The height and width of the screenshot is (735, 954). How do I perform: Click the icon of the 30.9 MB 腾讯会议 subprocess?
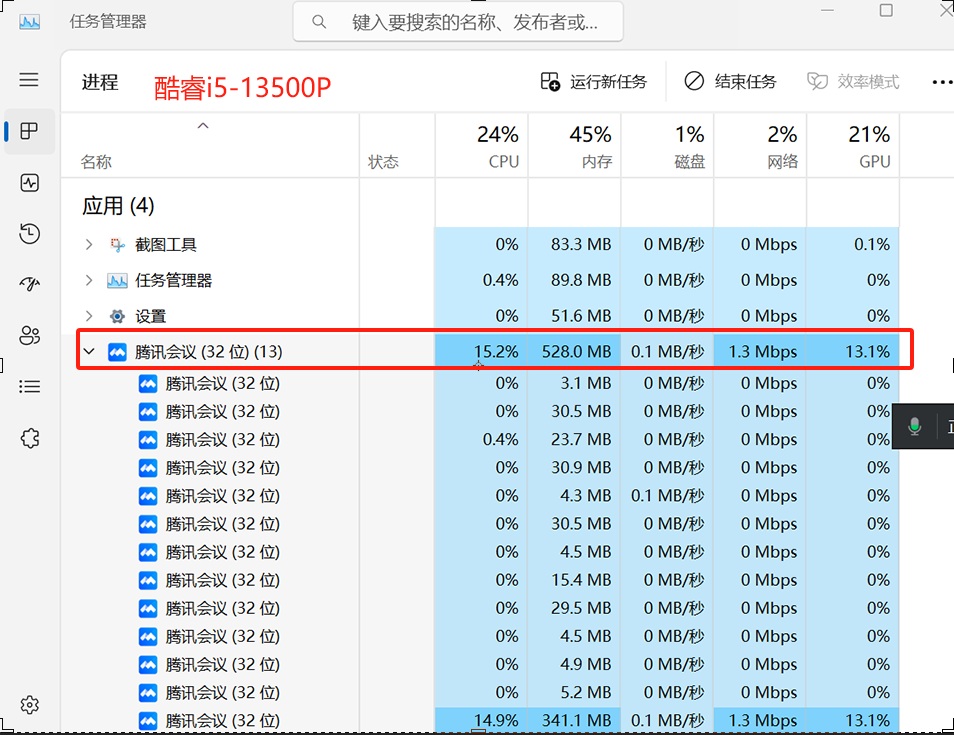coord(148,468)
